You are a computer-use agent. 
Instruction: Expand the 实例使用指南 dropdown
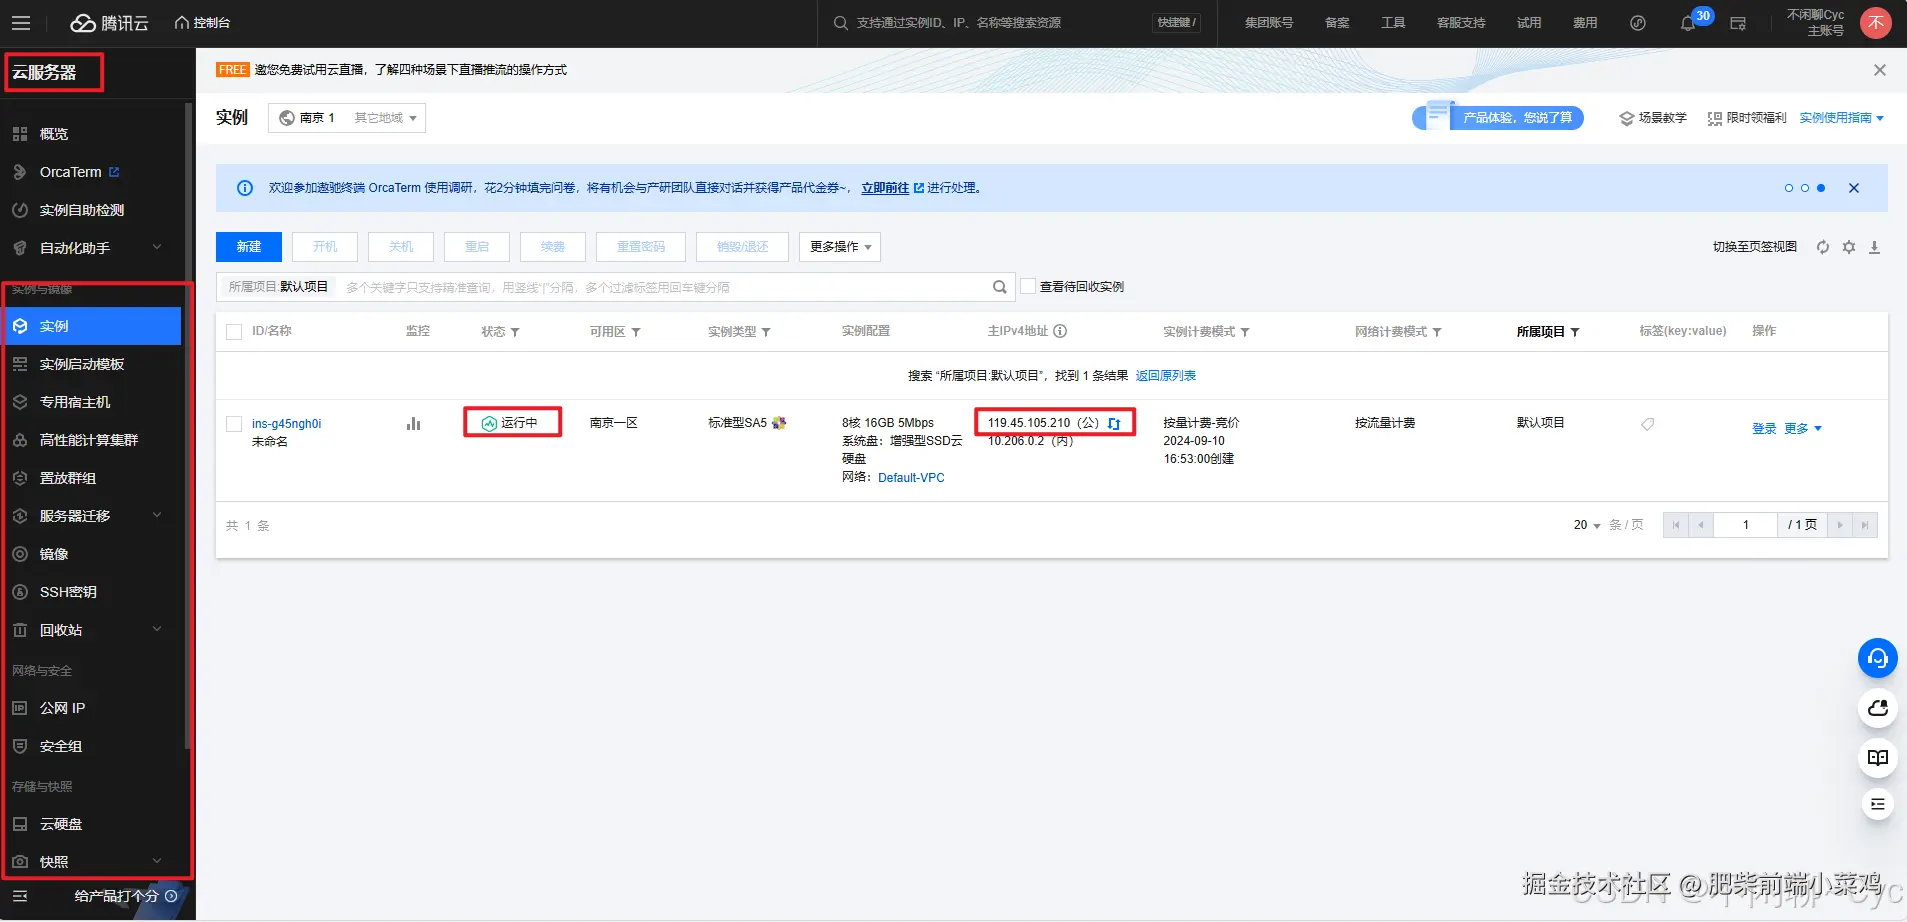[1842, 118]
